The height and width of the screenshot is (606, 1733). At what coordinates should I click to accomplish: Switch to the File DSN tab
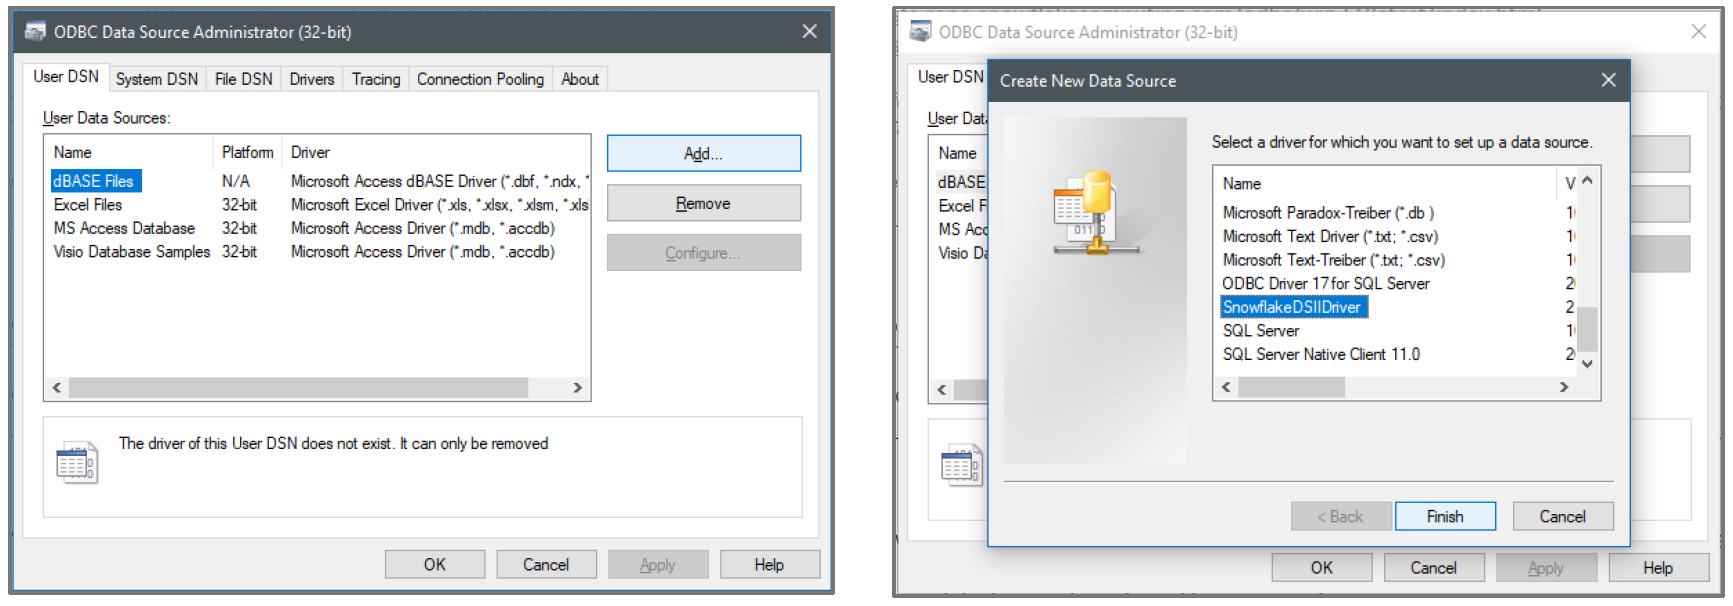point(243,79)
